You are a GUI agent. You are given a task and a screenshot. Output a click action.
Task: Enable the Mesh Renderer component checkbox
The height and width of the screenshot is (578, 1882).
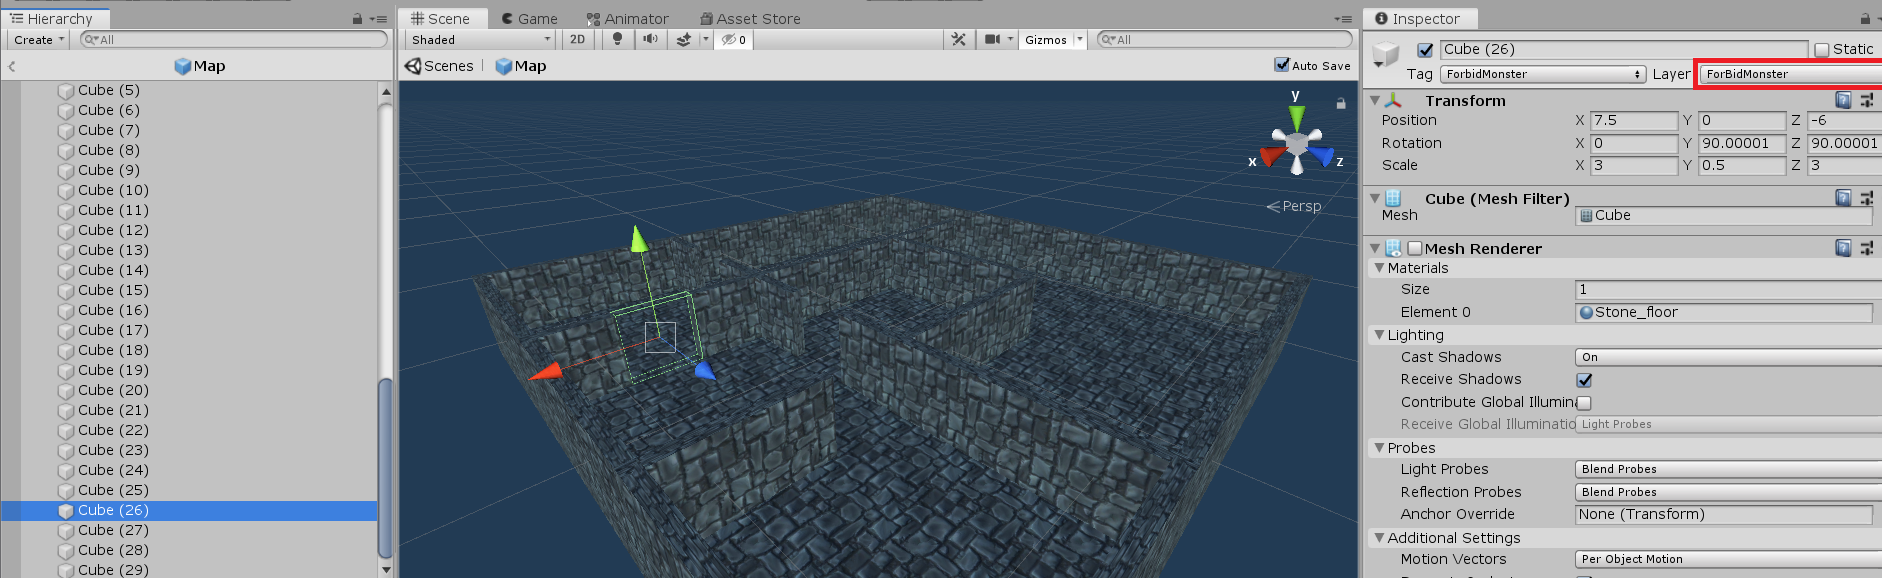click(x=1414, y=248)
